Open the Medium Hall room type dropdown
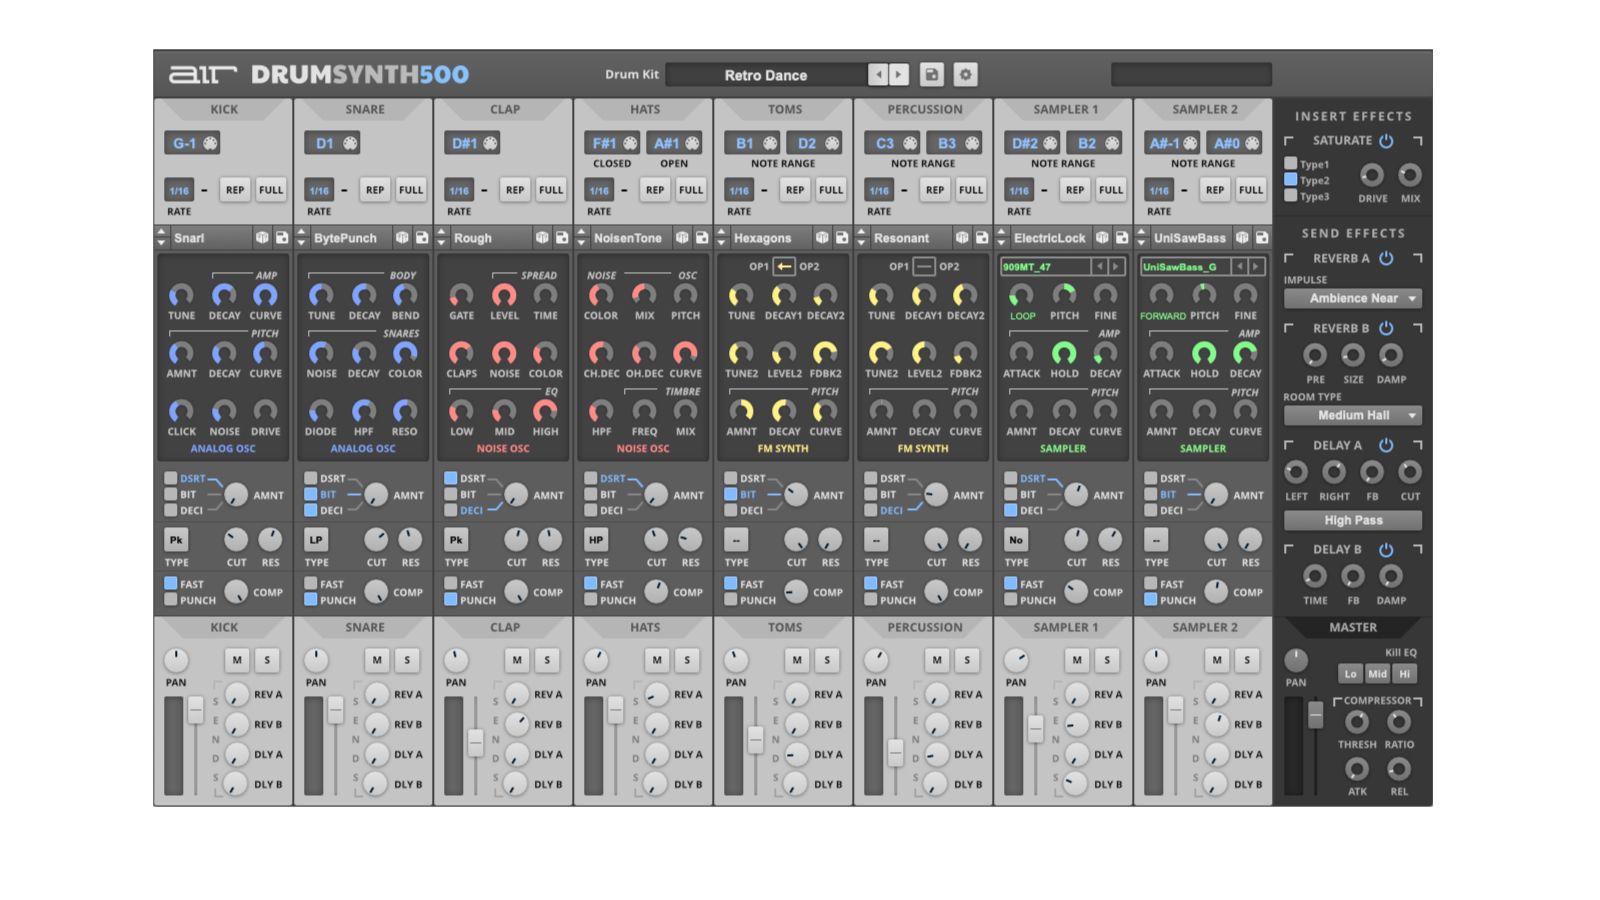This screenshot has width=1600, height=900. point(1352,415)
